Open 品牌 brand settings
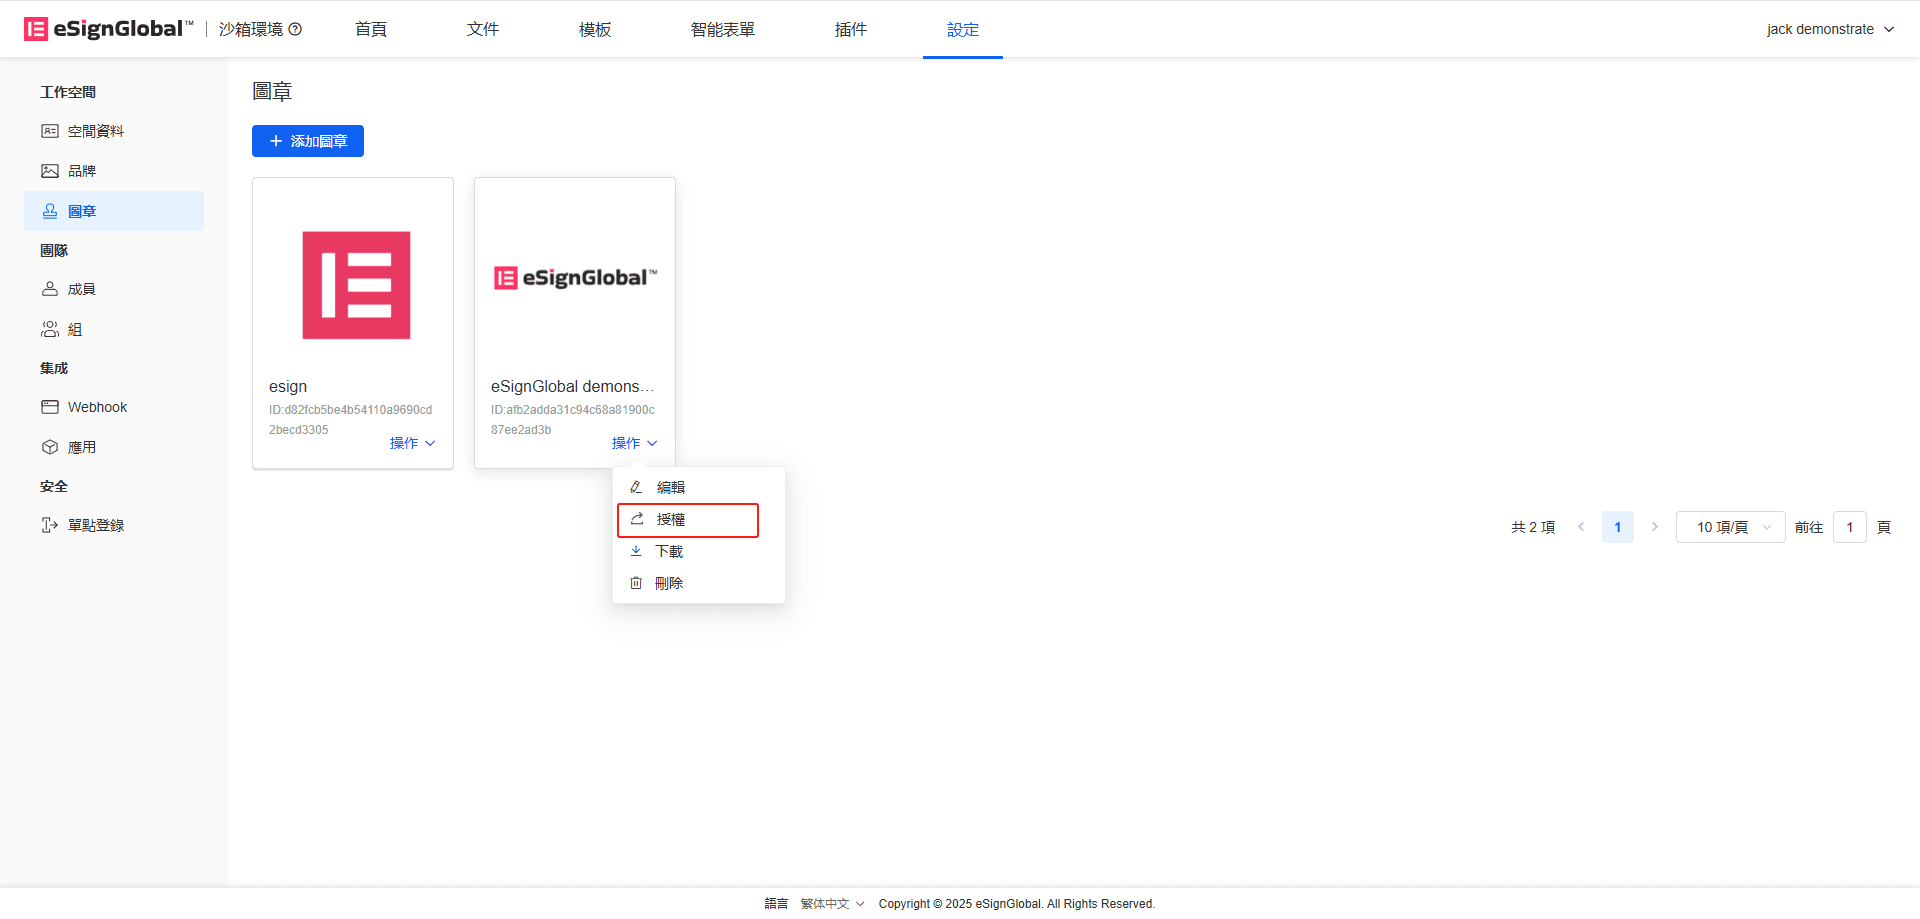The height and width of the screenshot is (919, 1920). coord(114,171)
